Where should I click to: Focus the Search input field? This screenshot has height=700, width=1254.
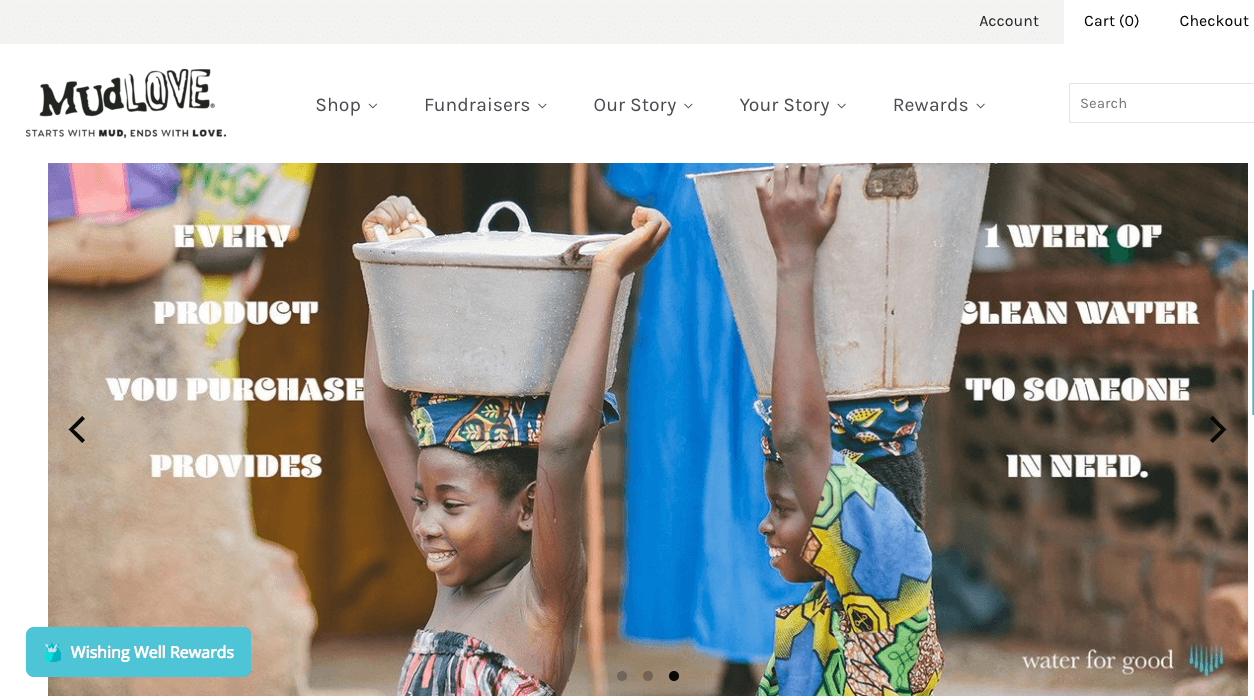click(1162, 103)
